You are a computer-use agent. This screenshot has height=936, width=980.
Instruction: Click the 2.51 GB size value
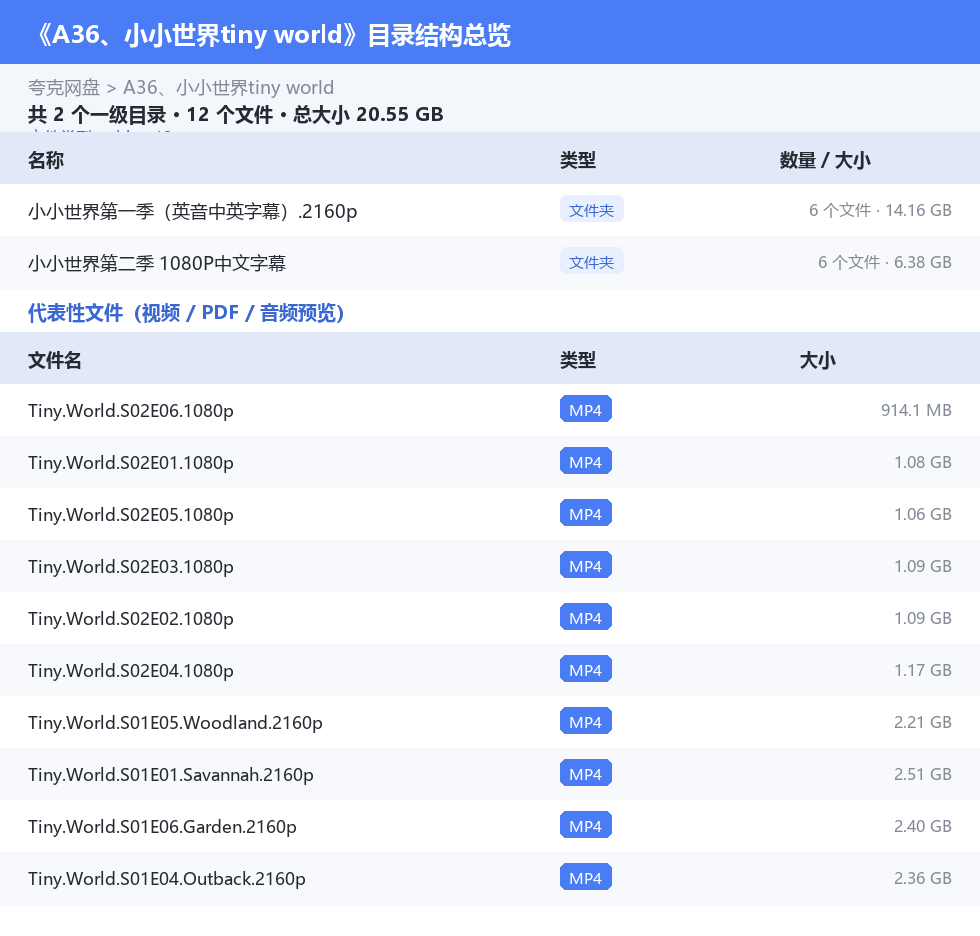922,774
